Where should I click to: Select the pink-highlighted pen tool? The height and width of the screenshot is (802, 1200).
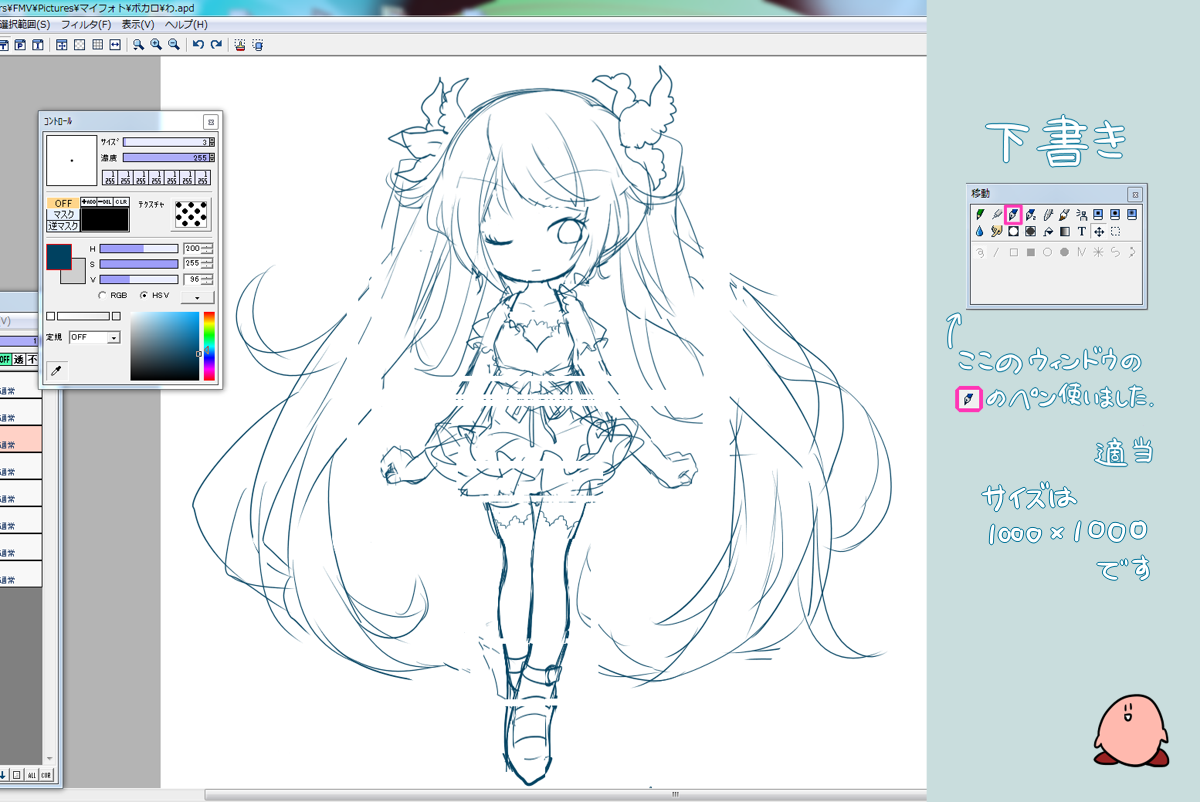click(1013, 214)
